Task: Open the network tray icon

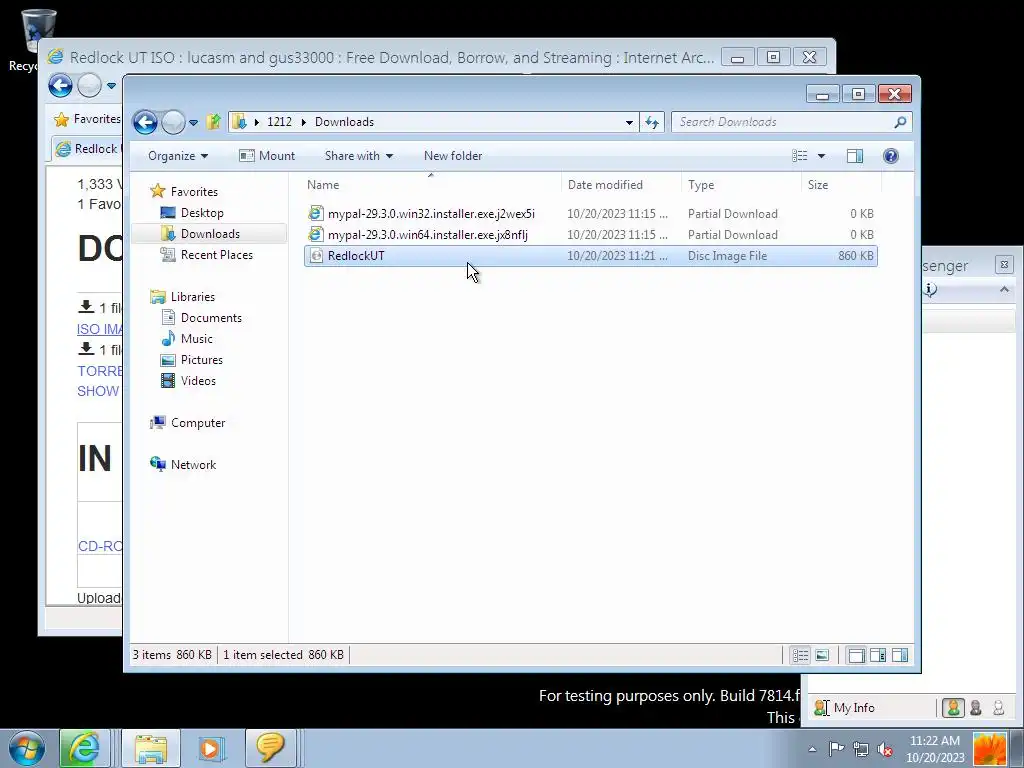Action: (x=861, y=749)
